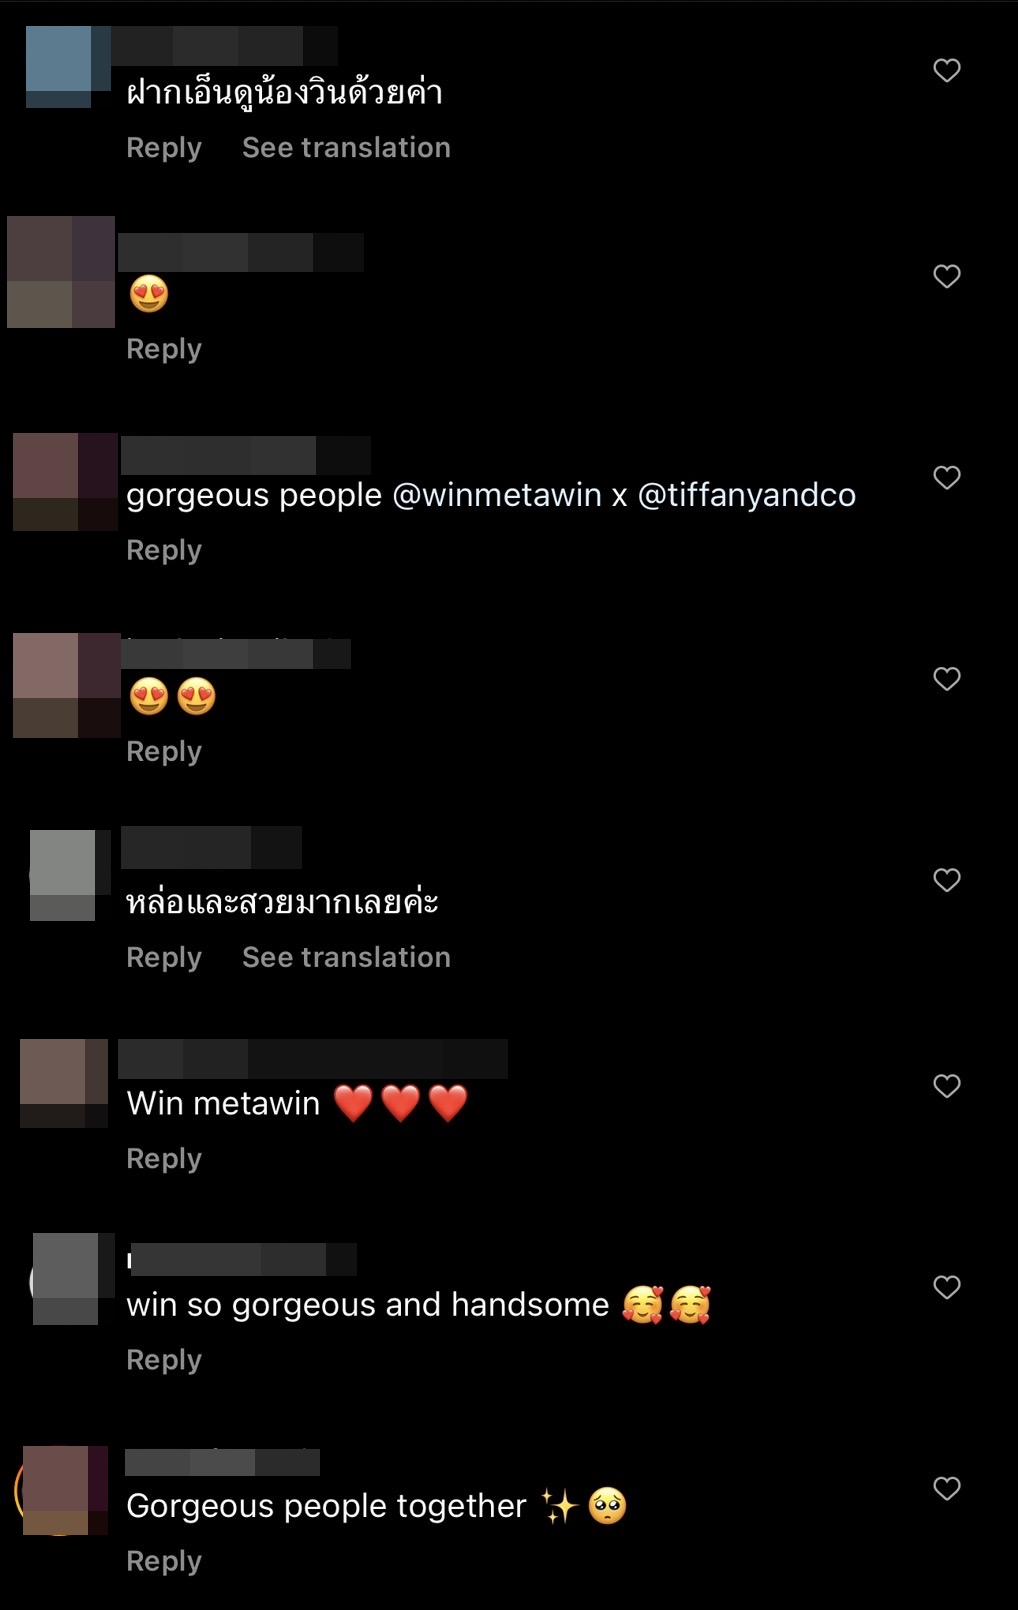Reply to the ฝากเอ็นดูน้องวินด้วยค่า comment

tap(164, 148)
